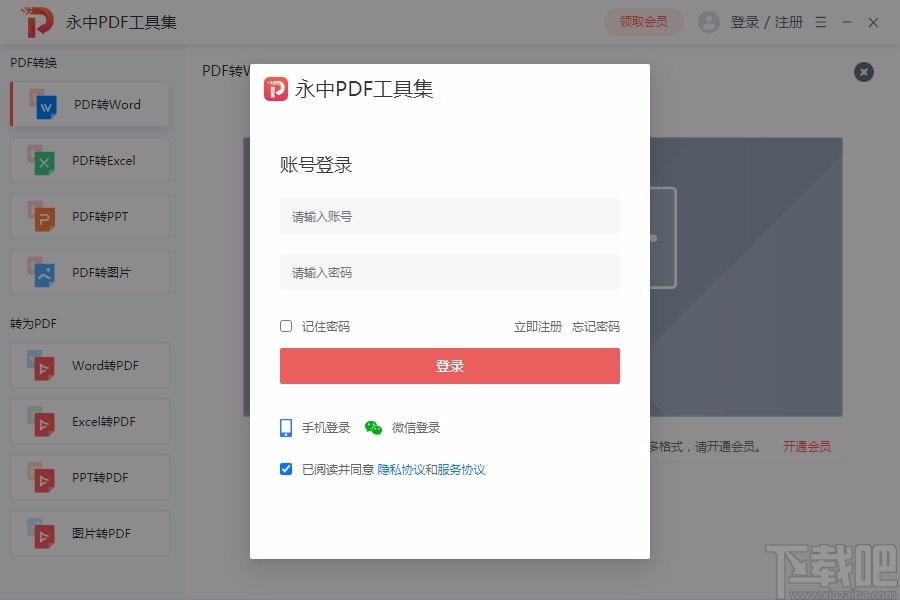Viewport: 900px width, 600px height.
Task: Click the 领取会员 membership button
Action: coord(643,21)
